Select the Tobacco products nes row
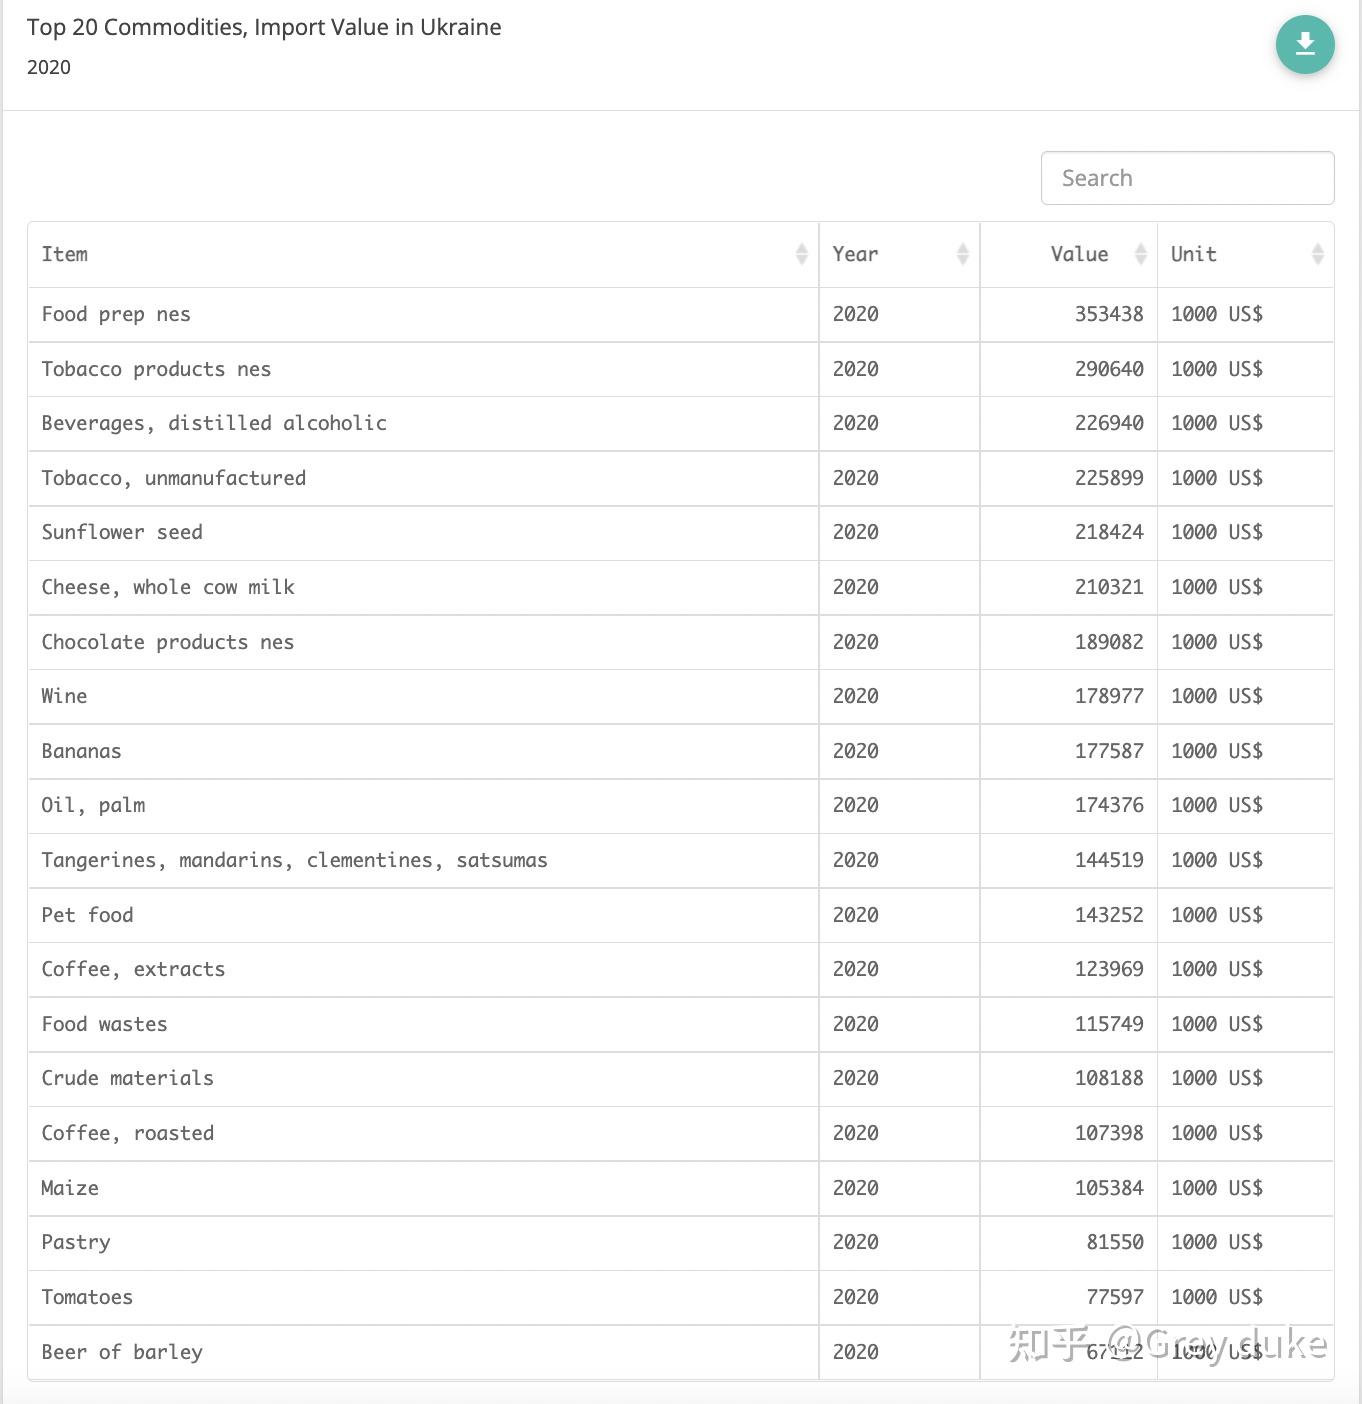The image size is (1362, 1404). [x=156, y=369]
